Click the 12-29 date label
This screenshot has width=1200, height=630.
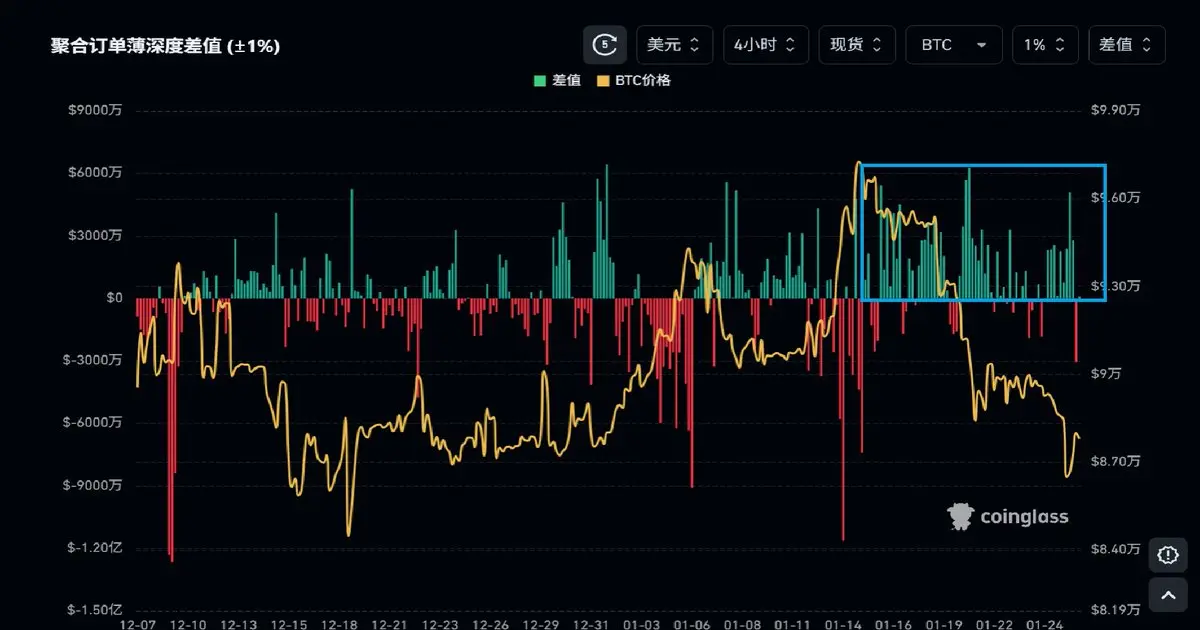tap(541, 624)
